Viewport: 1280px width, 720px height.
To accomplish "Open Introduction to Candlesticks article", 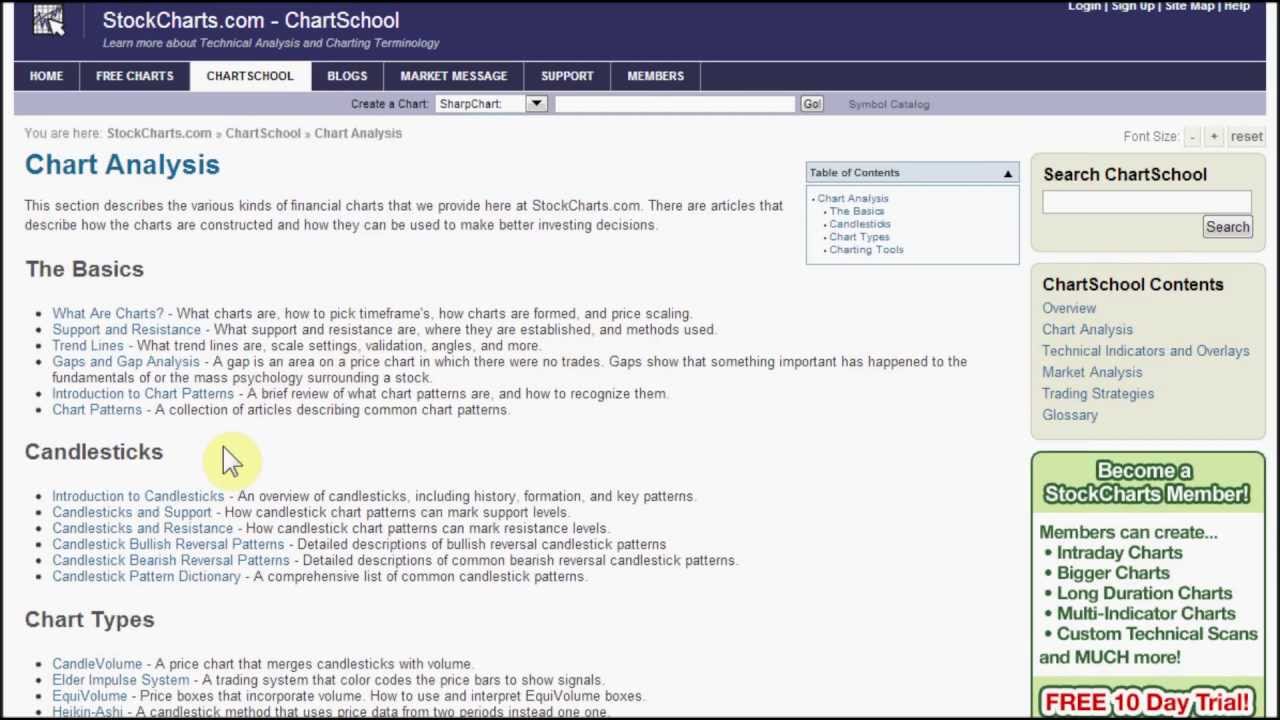I will click(x=138, y=496).
